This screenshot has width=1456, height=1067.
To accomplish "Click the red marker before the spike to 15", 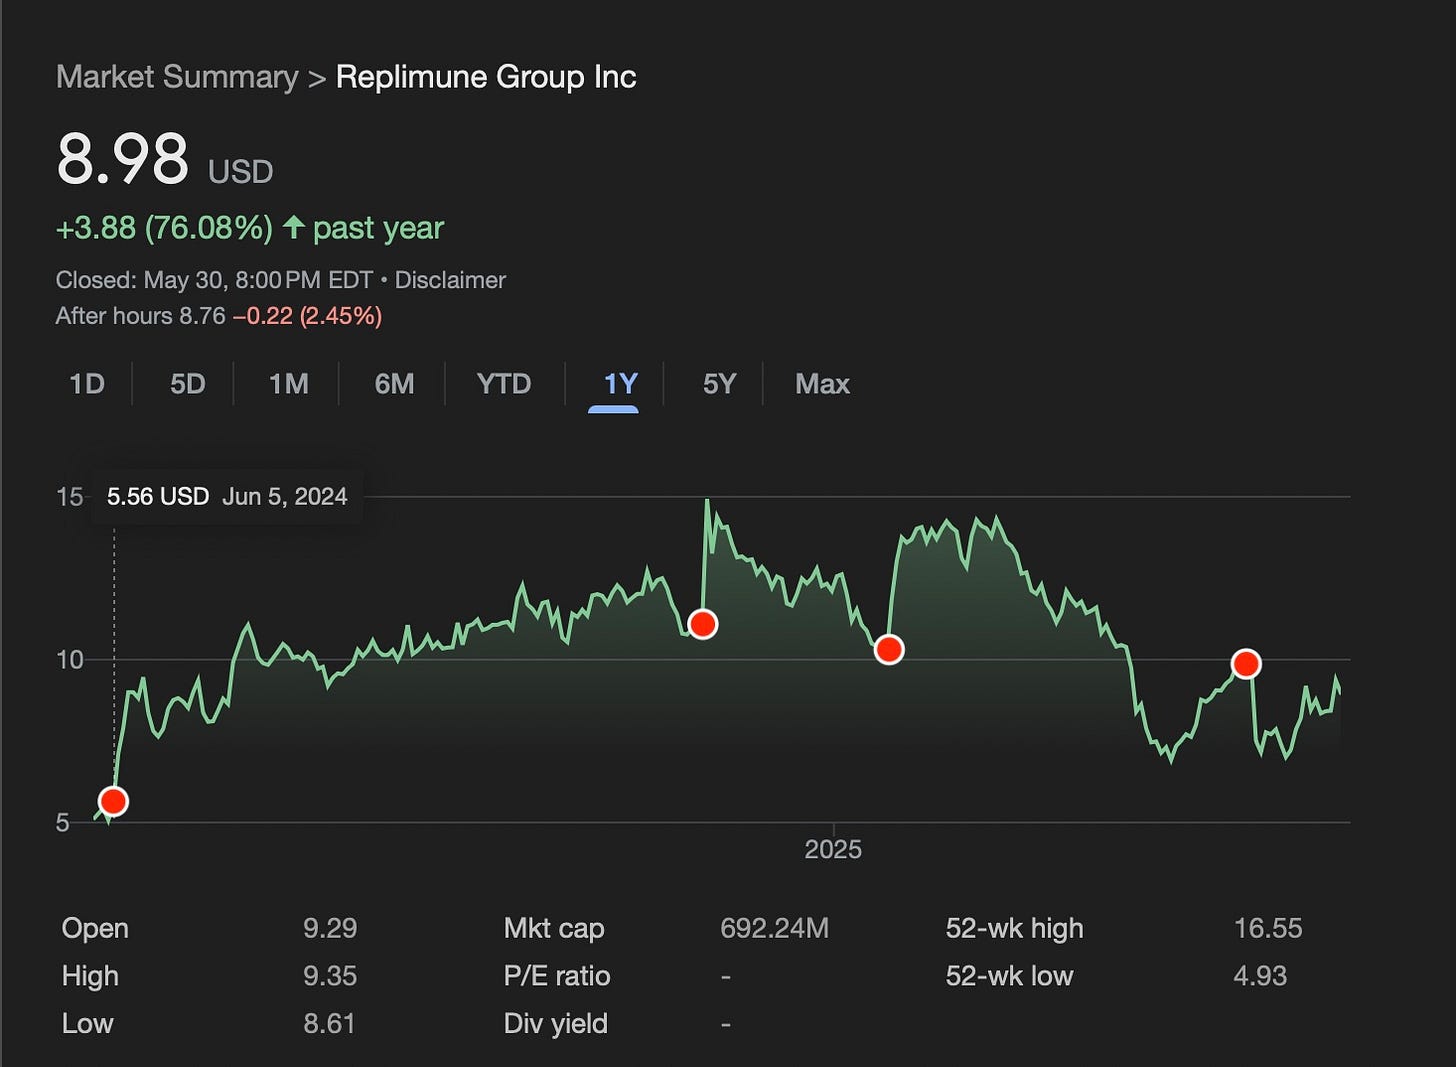I will pos(703,625).
